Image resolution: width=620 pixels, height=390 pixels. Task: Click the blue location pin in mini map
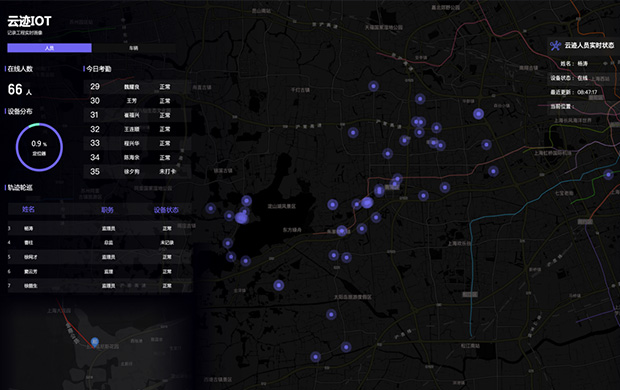pyautogui.click(x=95, y=342)
